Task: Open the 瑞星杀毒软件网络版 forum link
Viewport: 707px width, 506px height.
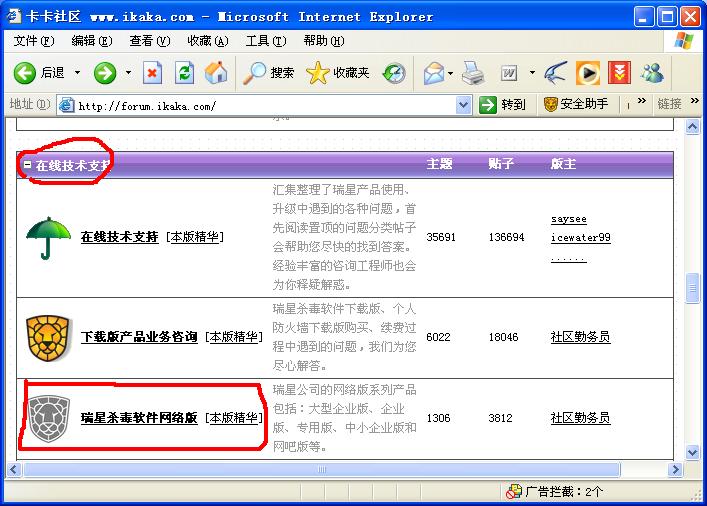Action: click(x=139, y=418)
